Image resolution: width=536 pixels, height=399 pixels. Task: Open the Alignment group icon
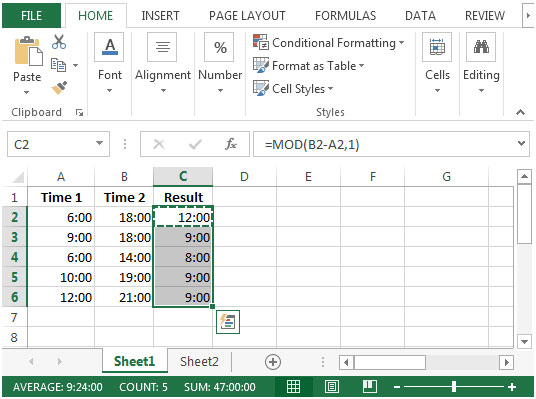[x=162, y=47]
